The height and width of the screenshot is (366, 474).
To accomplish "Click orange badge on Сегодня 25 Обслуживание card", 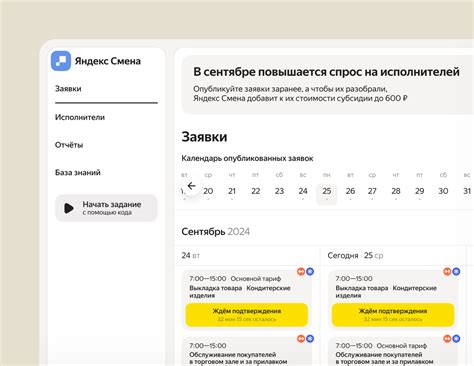I will click(x=447, y=339).
